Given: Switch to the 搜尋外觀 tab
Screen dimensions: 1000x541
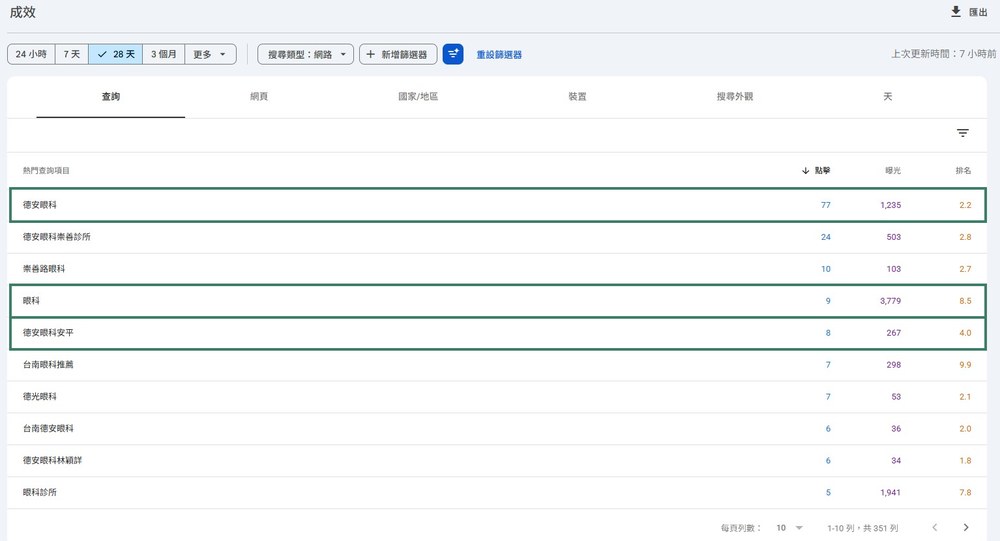Looking at the screenshot, I should [x=735, y=96].
